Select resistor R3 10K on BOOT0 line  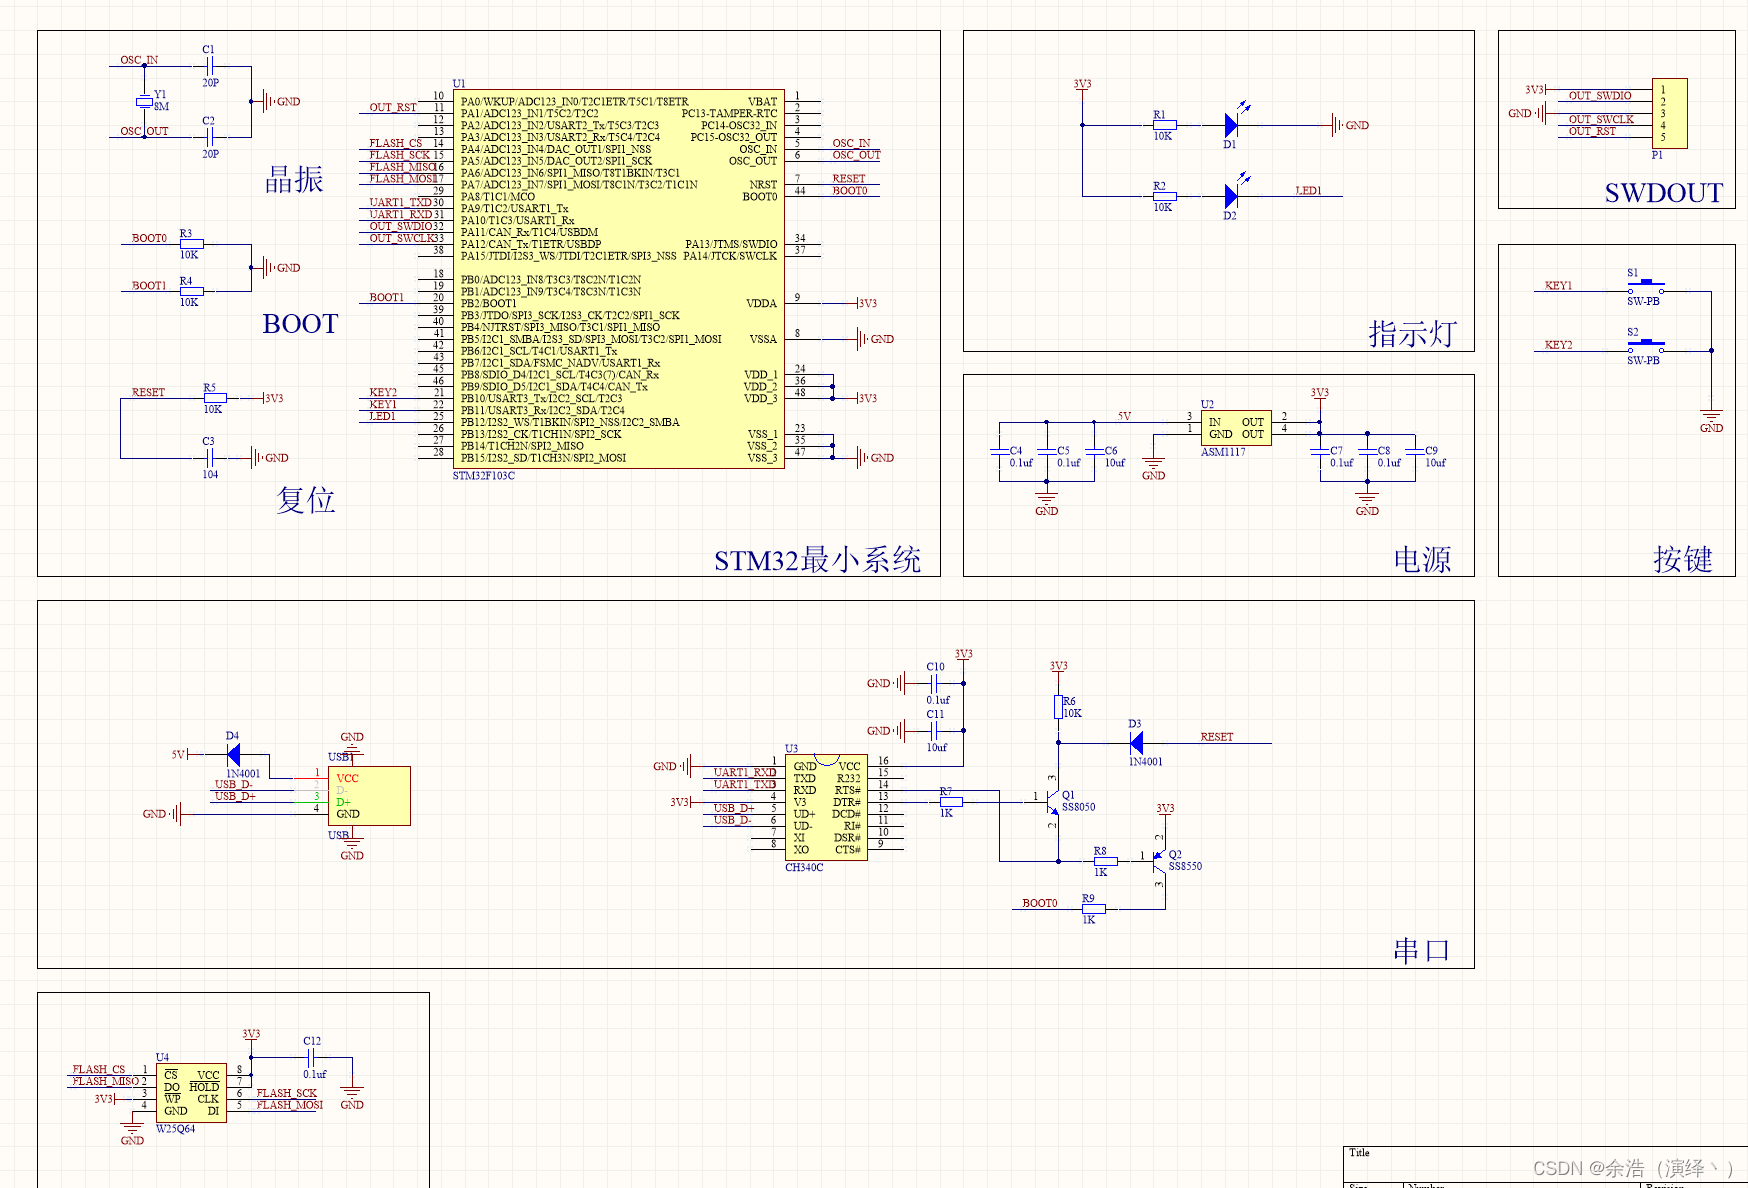coord(191,244)
